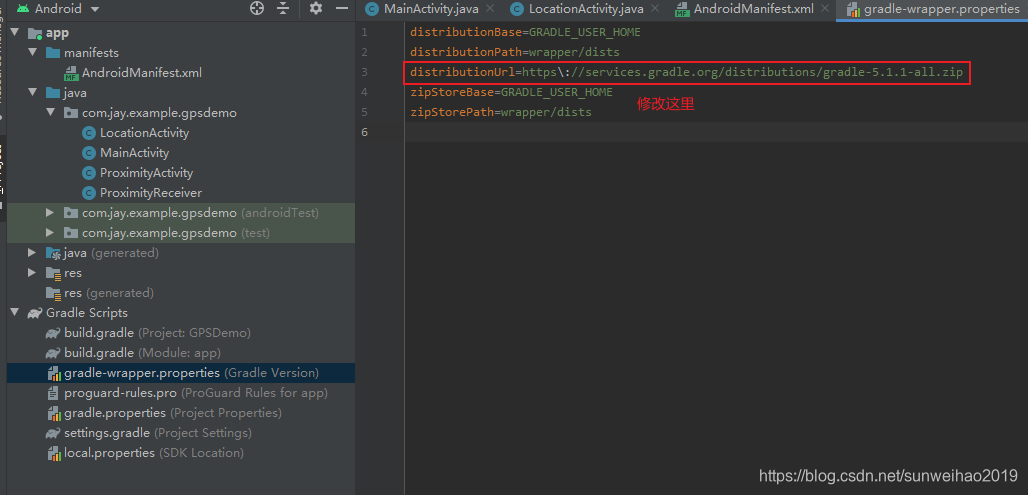
Task: Collapse the manifests folder
Action: 33,52
